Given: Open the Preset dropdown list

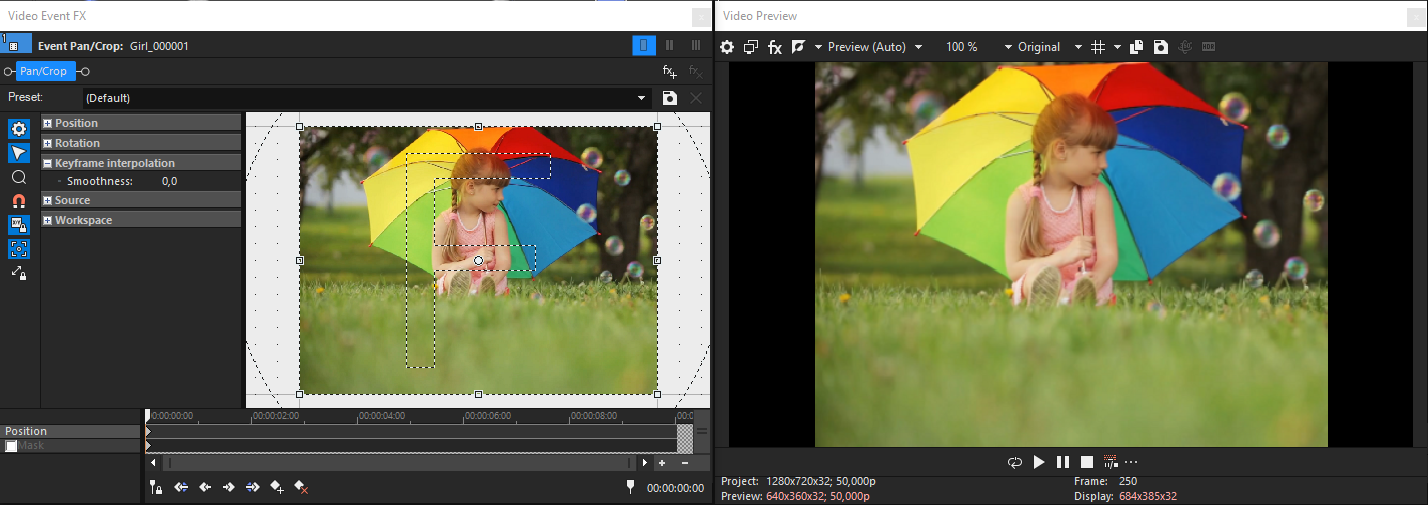Looking at the screenshot, I should pos(642,98).
